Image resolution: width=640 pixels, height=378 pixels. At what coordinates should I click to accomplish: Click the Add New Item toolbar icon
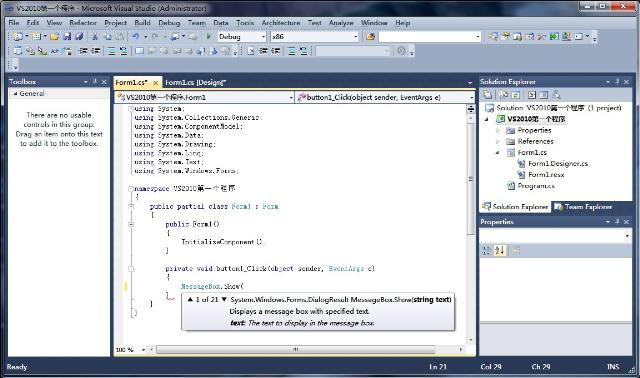click(x=36, y=37)
